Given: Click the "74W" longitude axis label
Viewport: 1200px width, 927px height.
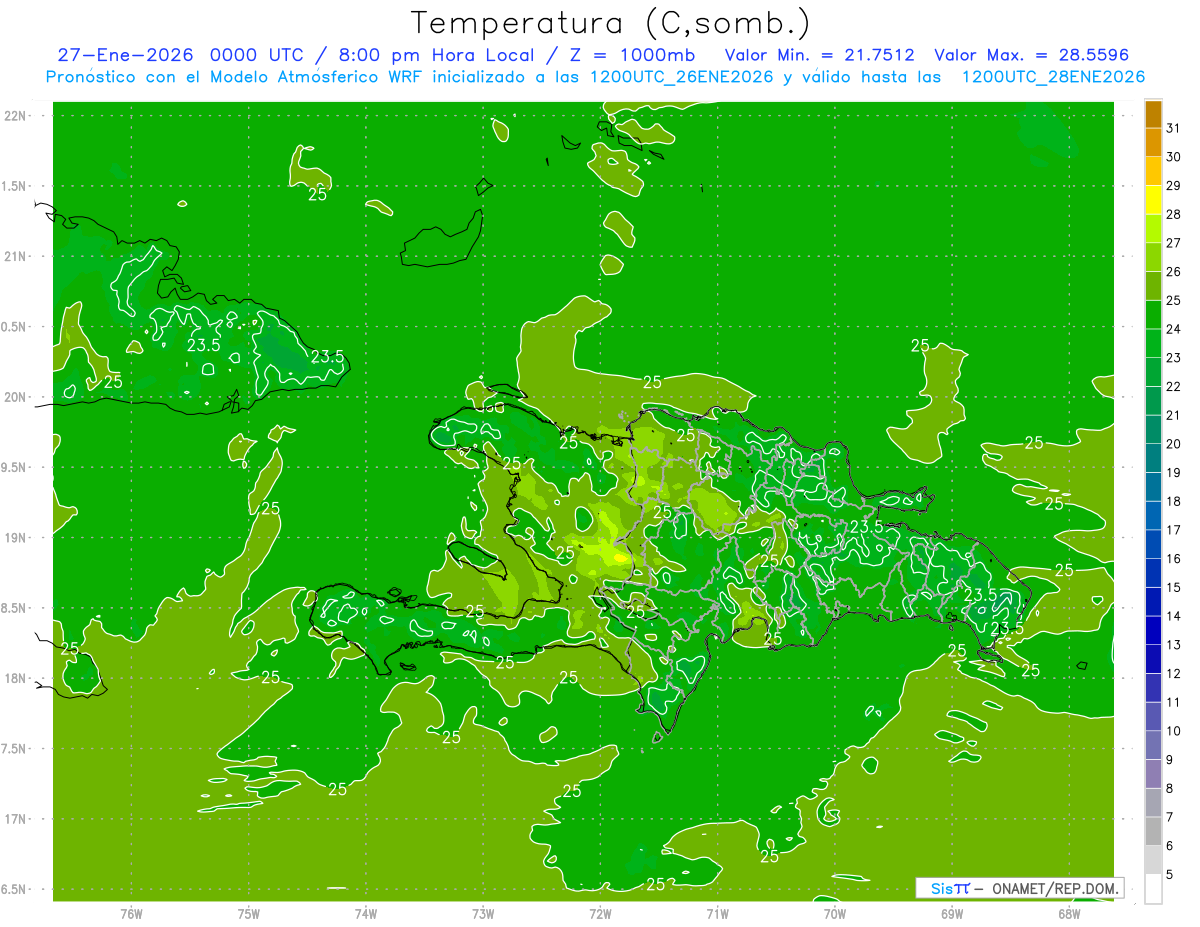Looking at the screenshot, I should pyautogui.click(x=366, y=914).
